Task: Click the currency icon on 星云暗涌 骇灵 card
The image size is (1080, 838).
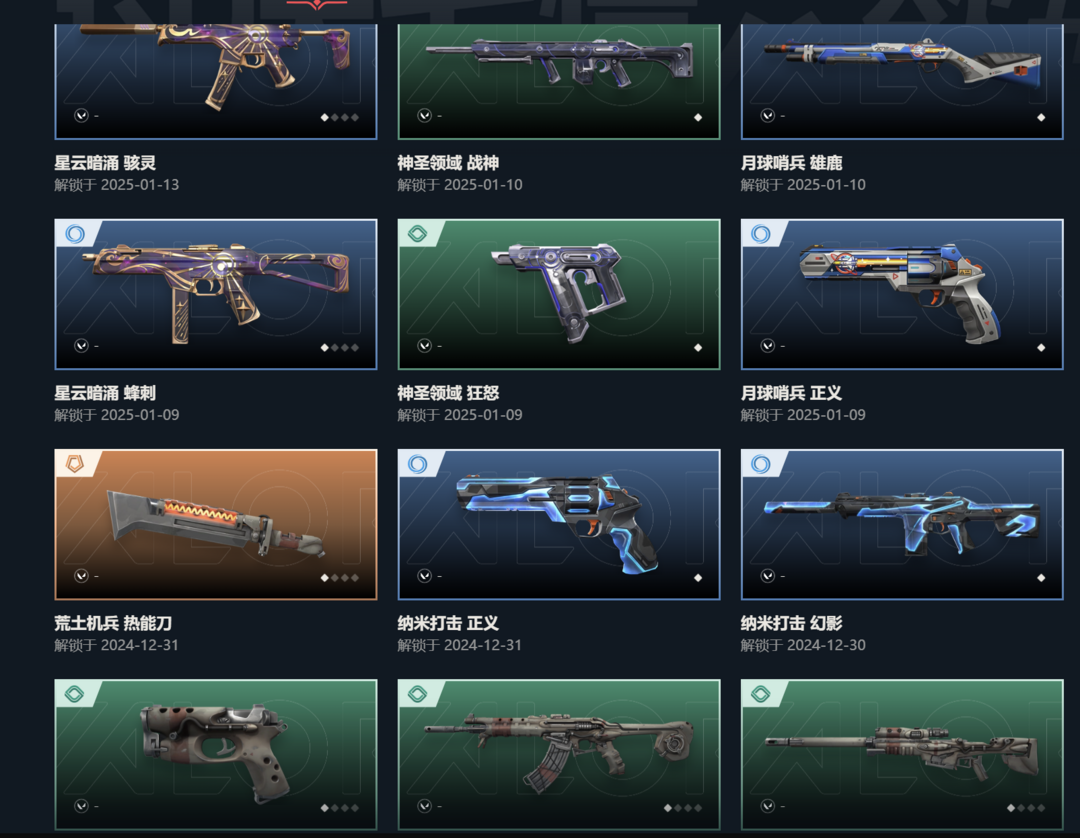Action: (81, 116)
